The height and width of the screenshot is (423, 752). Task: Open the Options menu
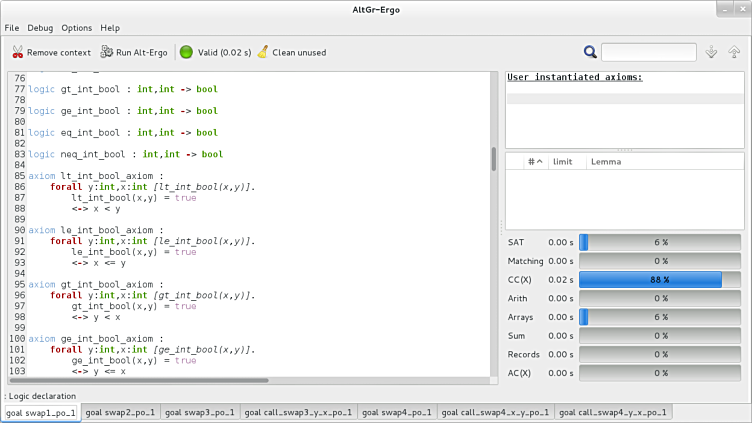click(77, 28)
